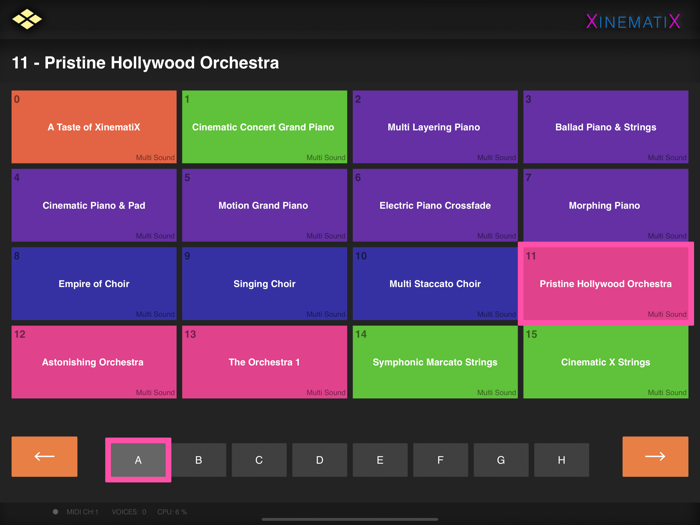
Task: Switch to bank A
Action: click(x=138, y=460)
